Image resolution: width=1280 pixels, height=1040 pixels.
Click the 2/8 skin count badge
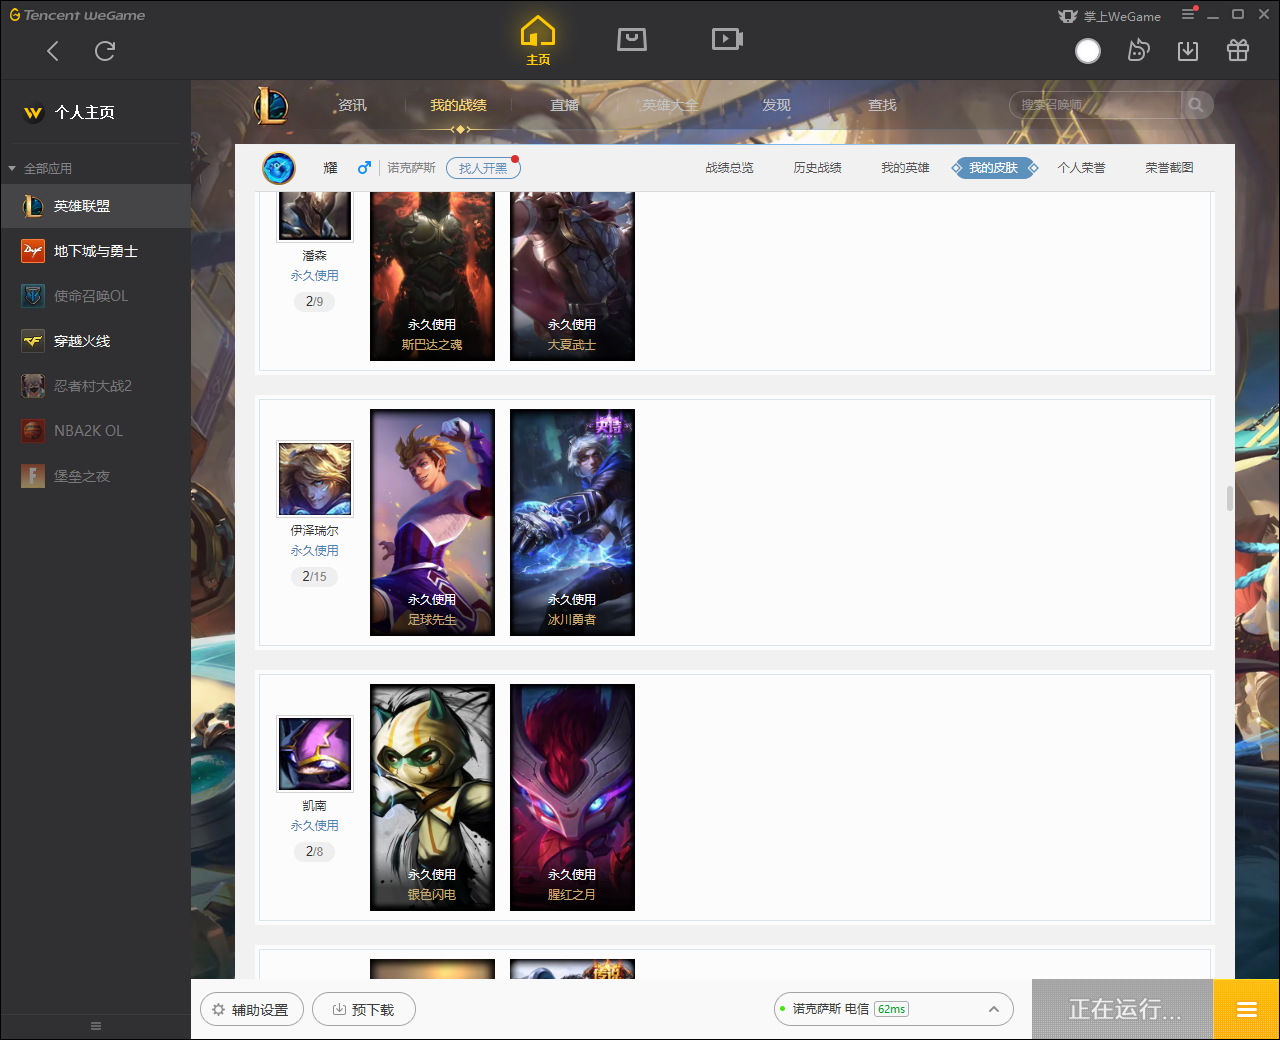pyautogui.click(x=314, y=852)
